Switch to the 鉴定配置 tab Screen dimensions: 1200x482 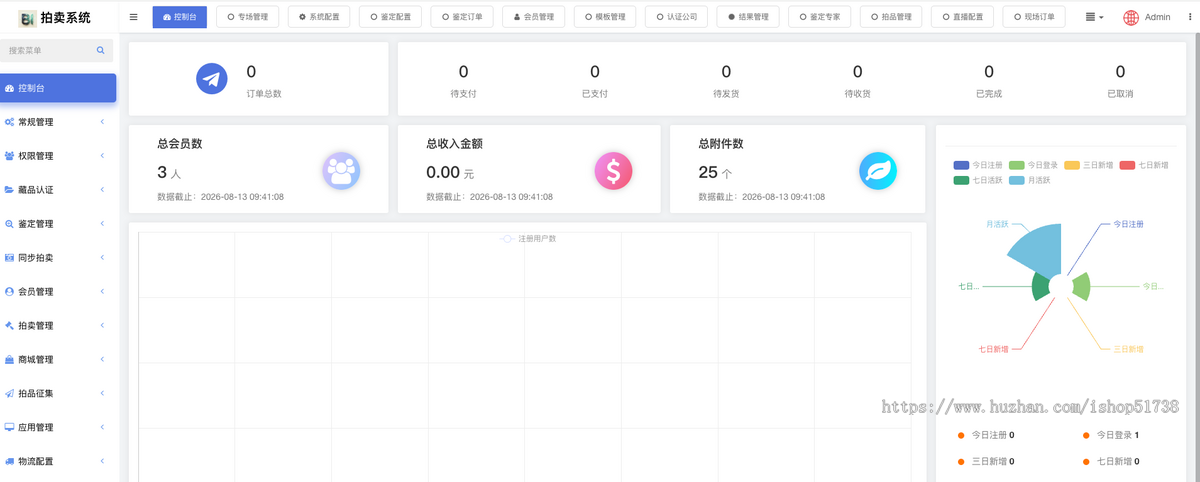[391, 17]
